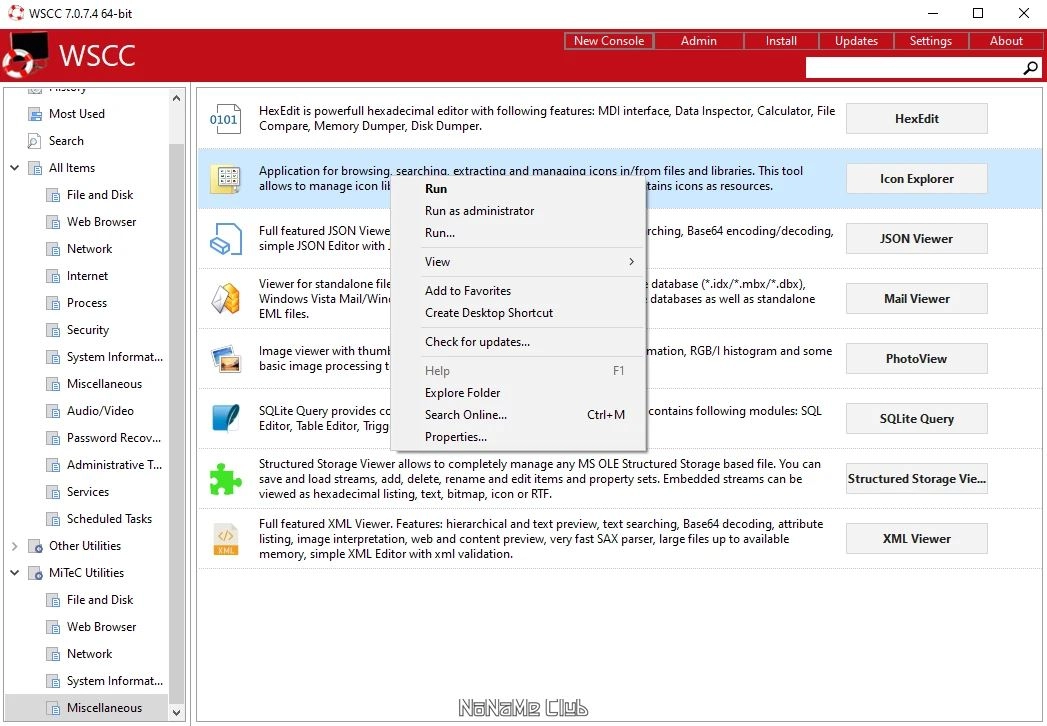
Task: Open Properties... from the context menu
Action: coord(518,437)
